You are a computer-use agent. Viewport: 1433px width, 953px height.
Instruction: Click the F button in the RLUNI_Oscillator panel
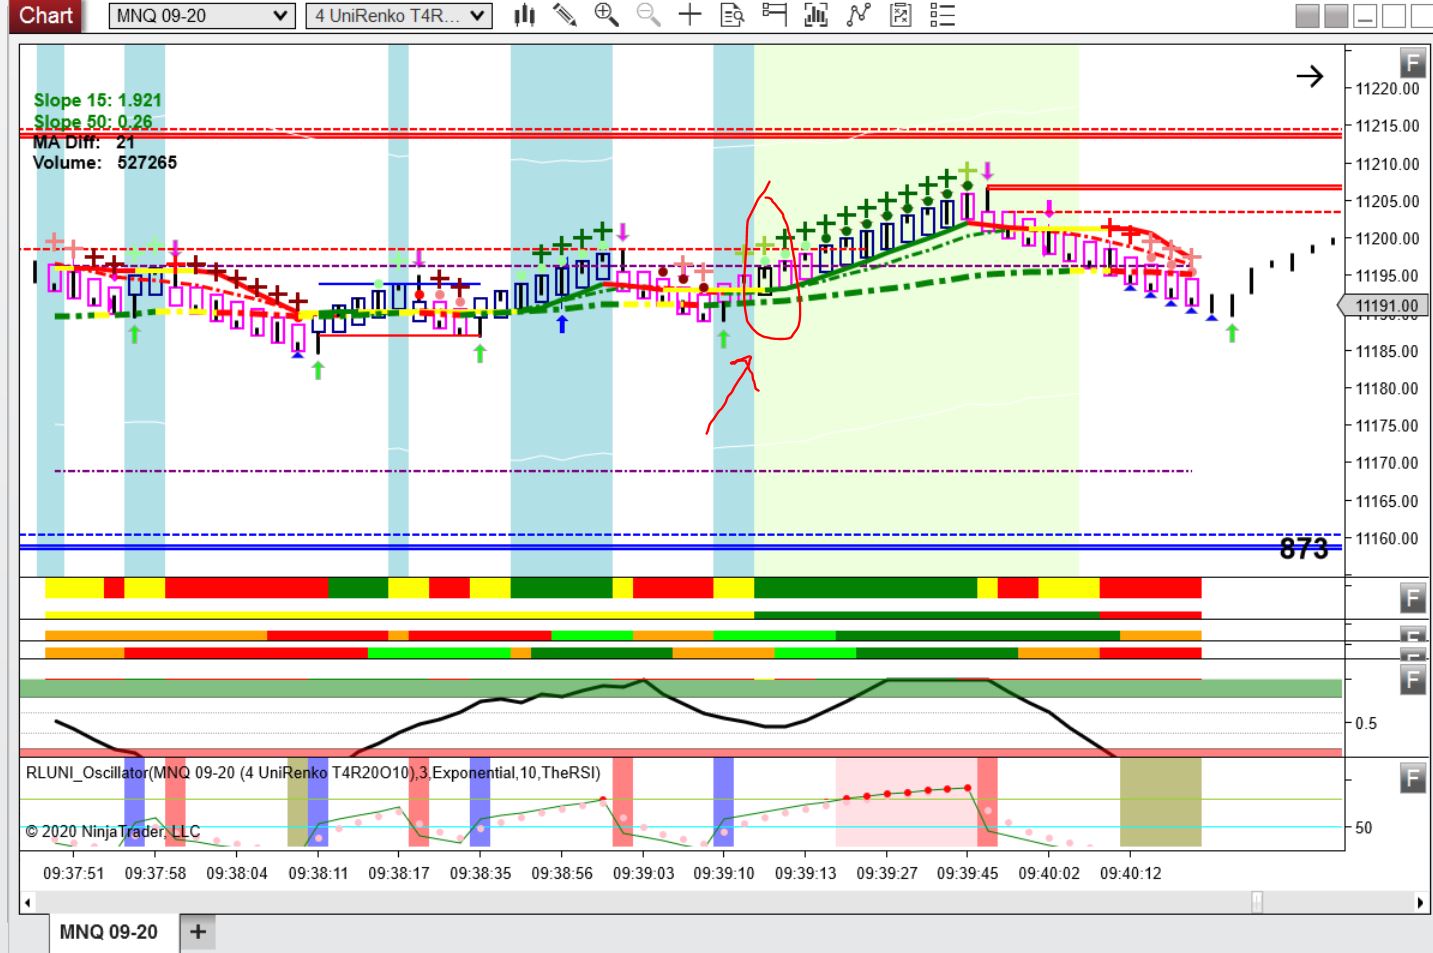pos(1412,777)
